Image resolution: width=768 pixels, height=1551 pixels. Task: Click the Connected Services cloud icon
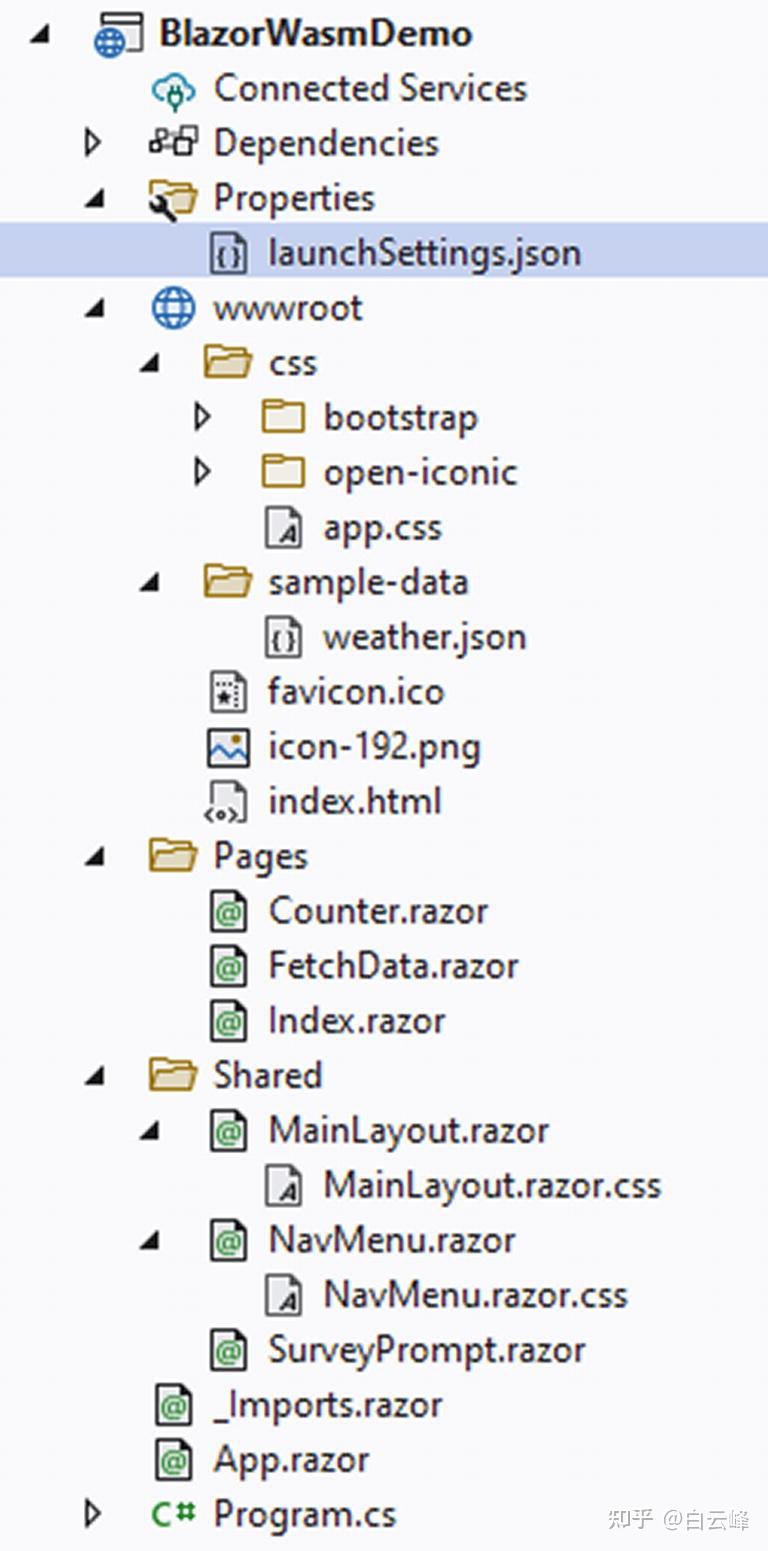click(174, 88)
